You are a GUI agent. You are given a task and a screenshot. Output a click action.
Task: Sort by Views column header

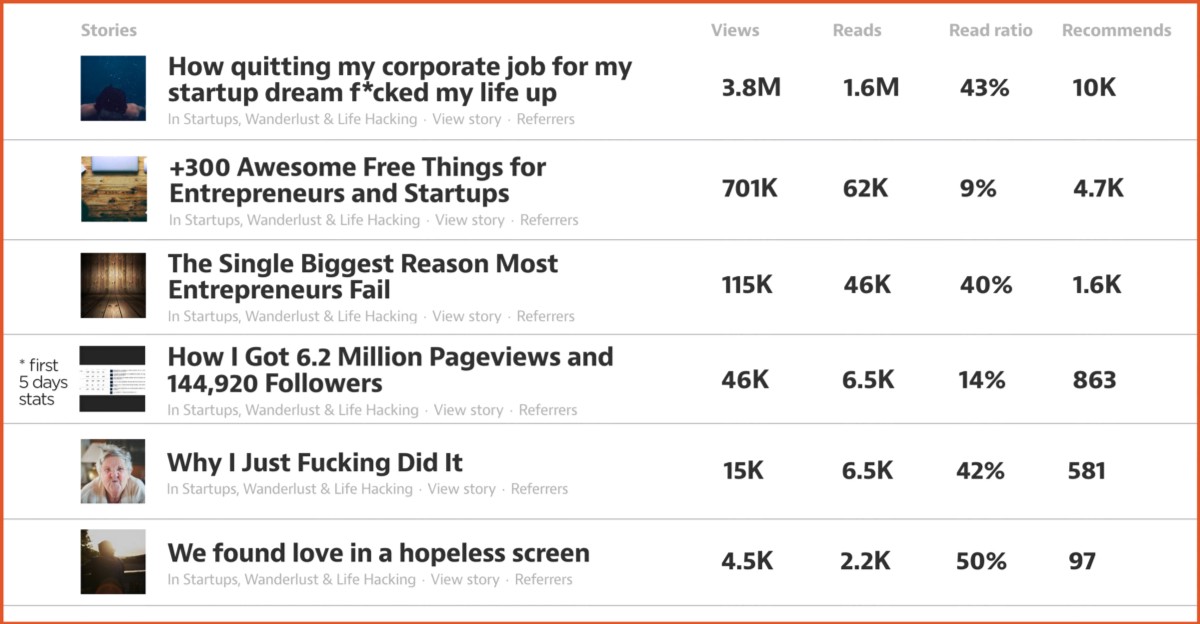pos(735,30)
